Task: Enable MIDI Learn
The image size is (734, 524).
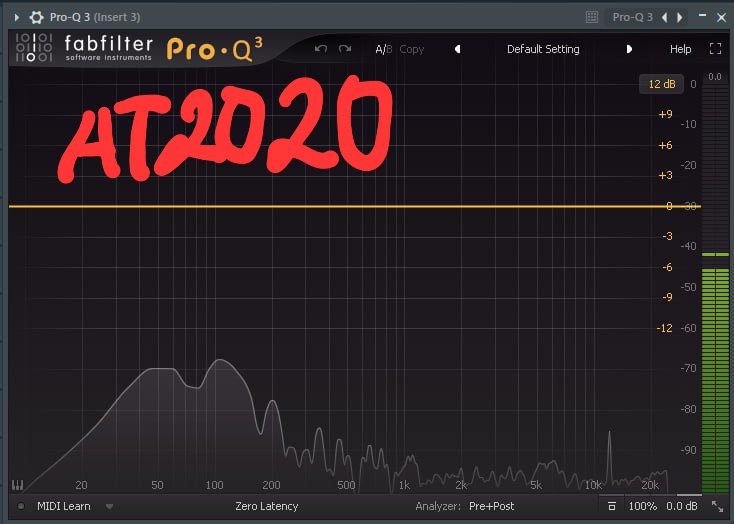Action: 63,506
